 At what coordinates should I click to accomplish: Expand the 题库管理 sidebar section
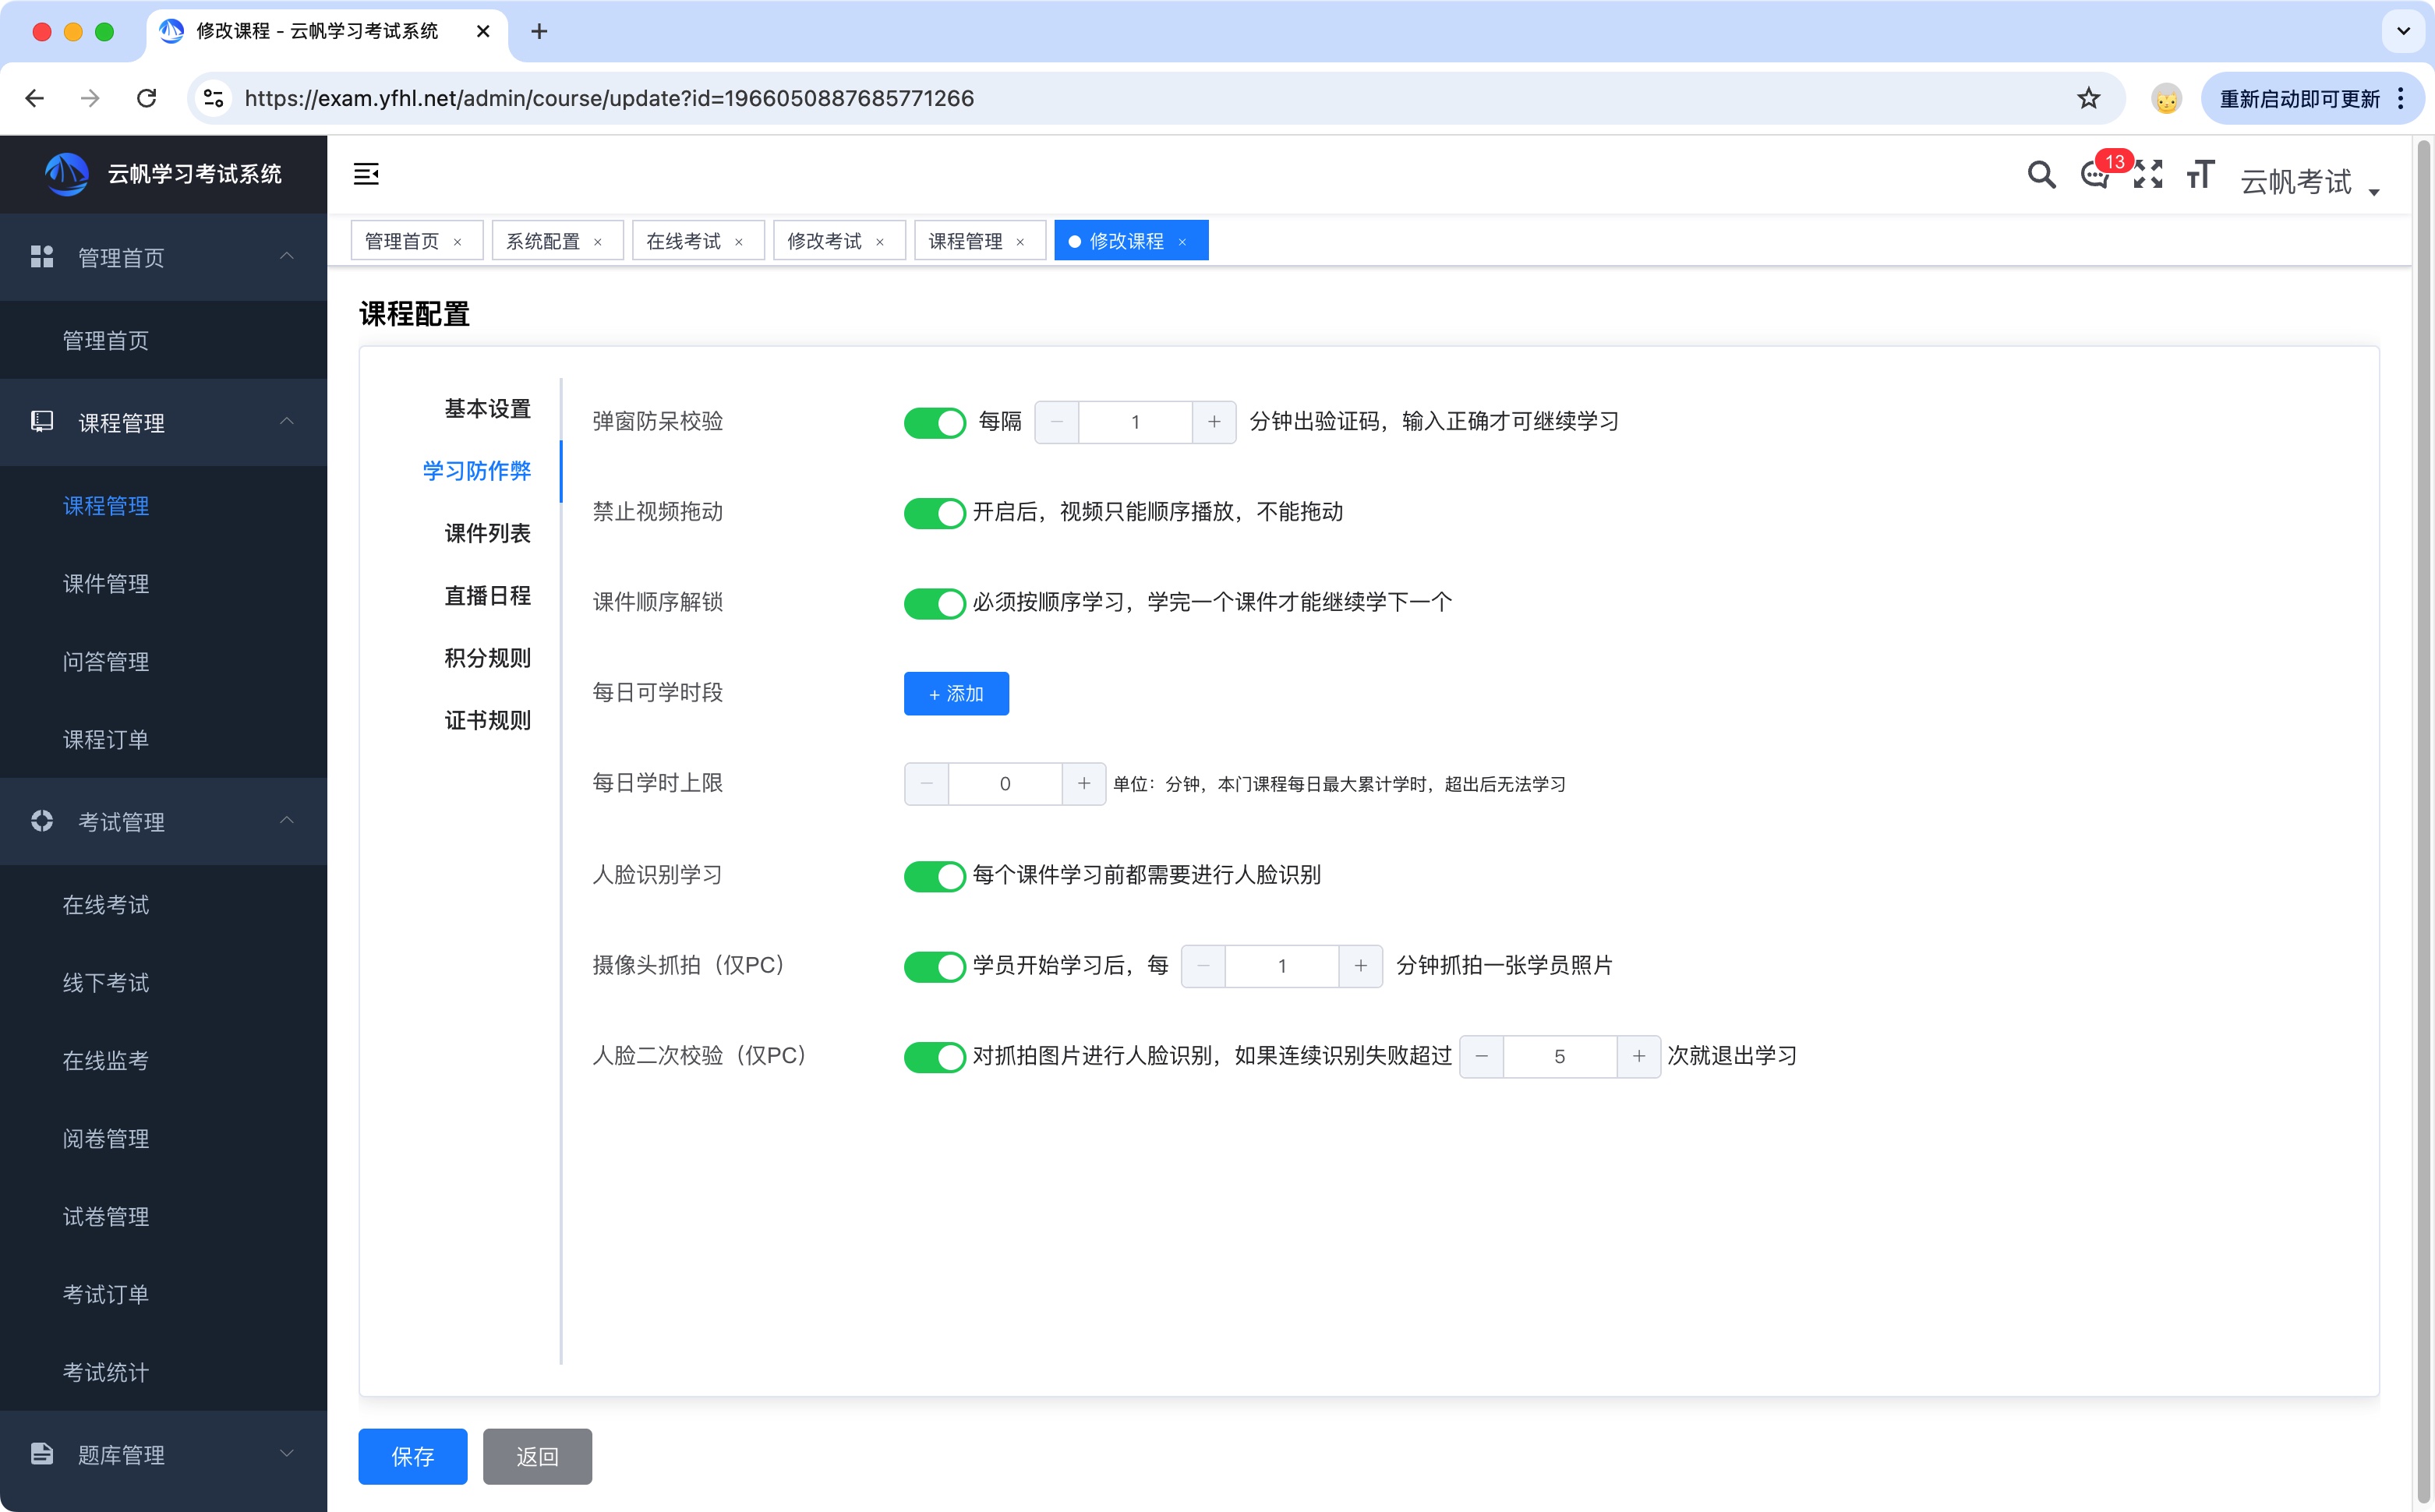[x=288, y=1454]
